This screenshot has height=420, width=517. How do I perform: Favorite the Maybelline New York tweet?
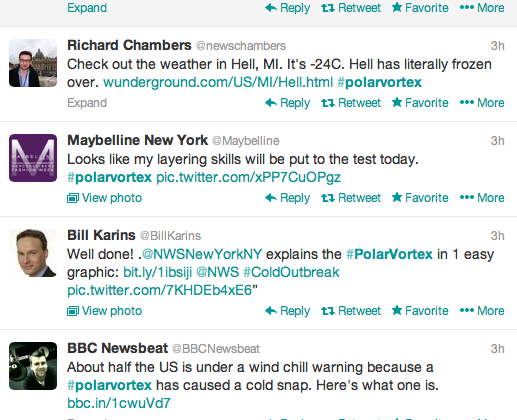[x=420, y=198]
